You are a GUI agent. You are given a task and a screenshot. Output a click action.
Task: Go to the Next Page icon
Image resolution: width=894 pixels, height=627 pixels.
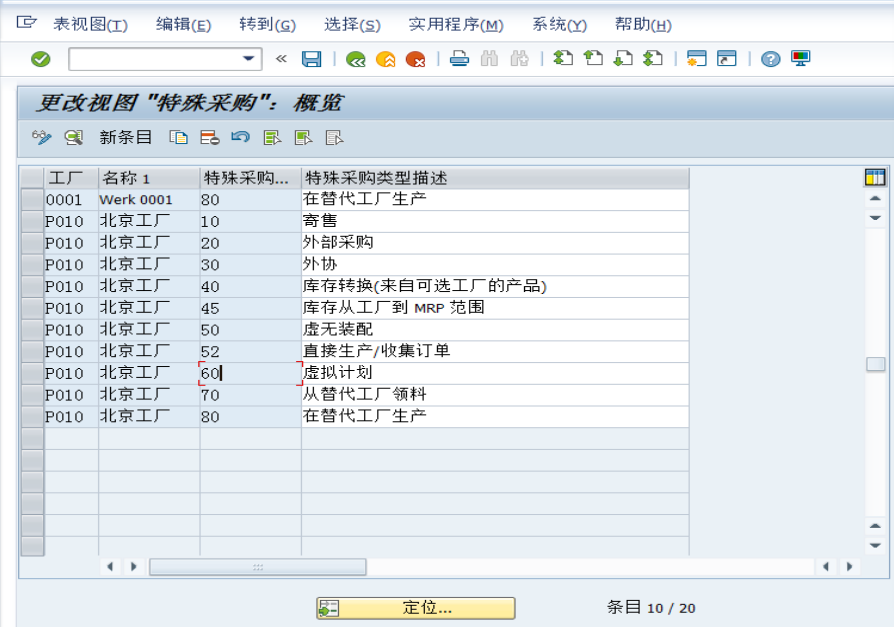[x=623, y=58]
